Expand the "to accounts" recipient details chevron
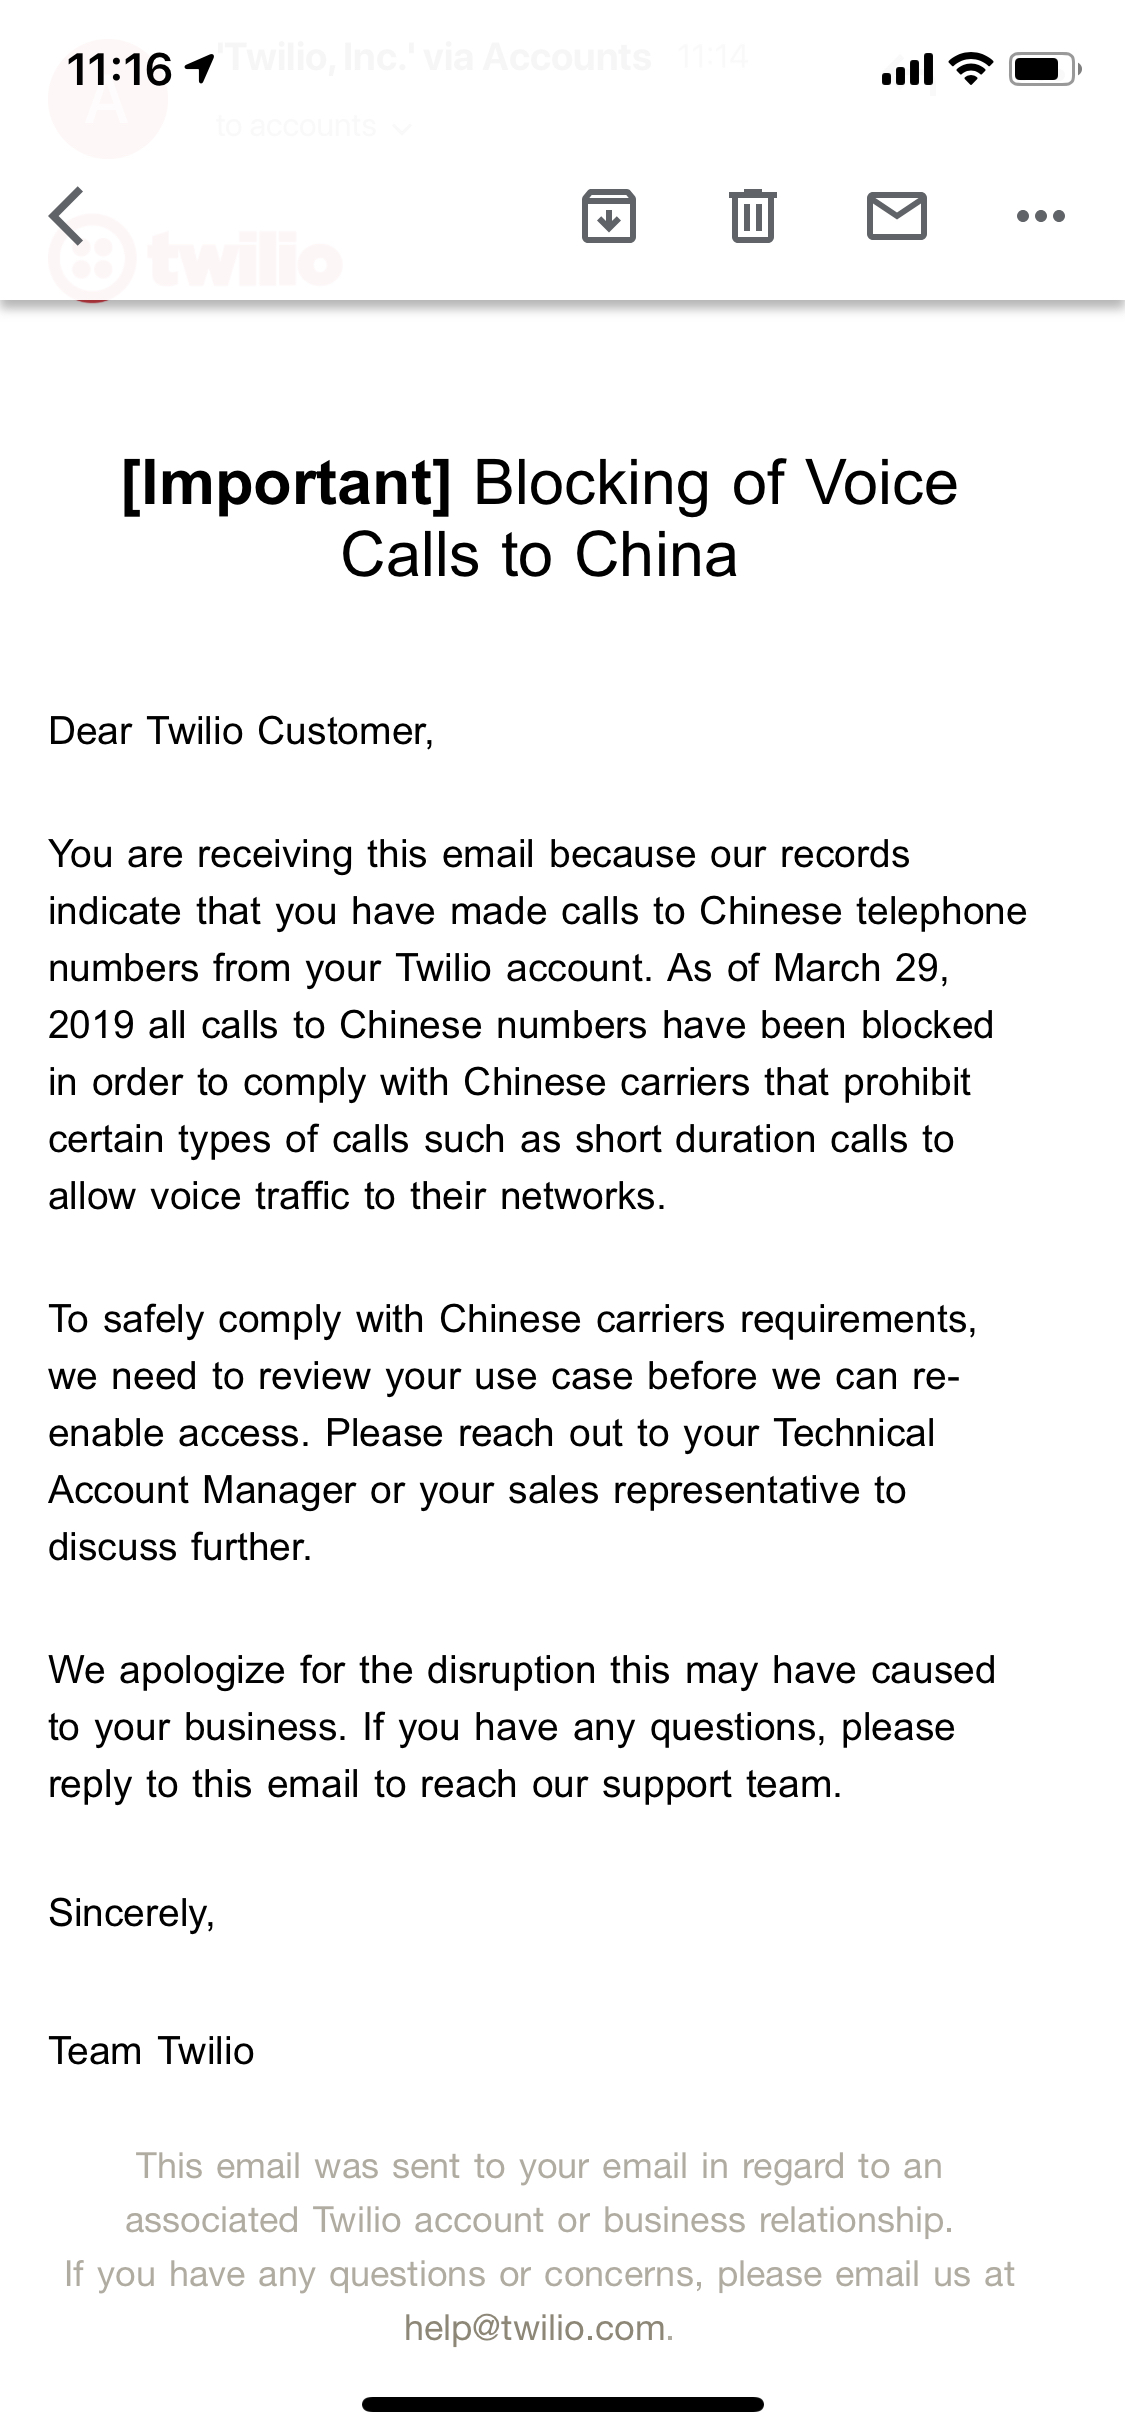This screenshot has height=2436, width=1125. point(402,128)
